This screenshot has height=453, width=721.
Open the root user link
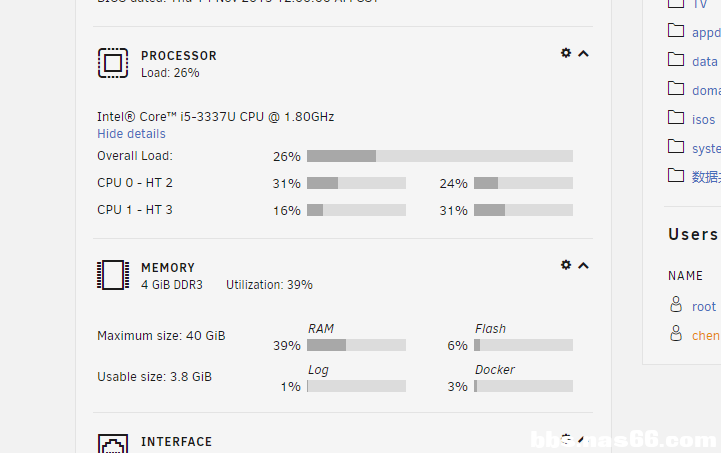704,307
